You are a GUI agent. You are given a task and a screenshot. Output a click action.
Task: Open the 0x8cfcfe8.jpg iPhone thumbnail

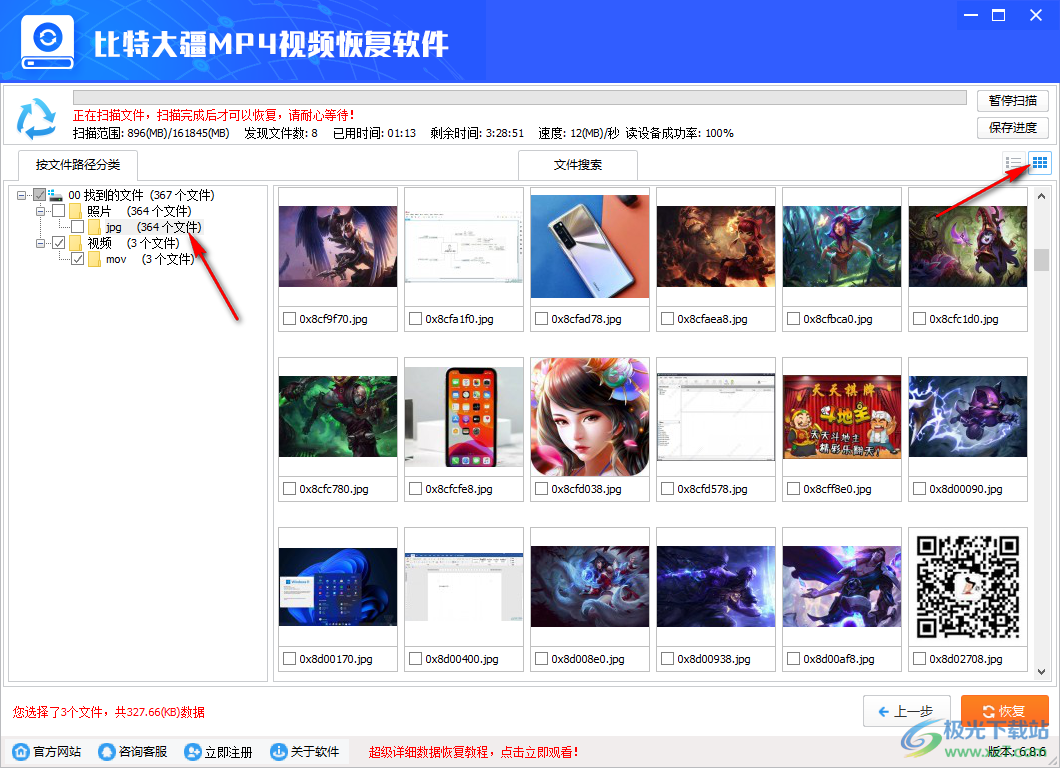tap(464, 417)
